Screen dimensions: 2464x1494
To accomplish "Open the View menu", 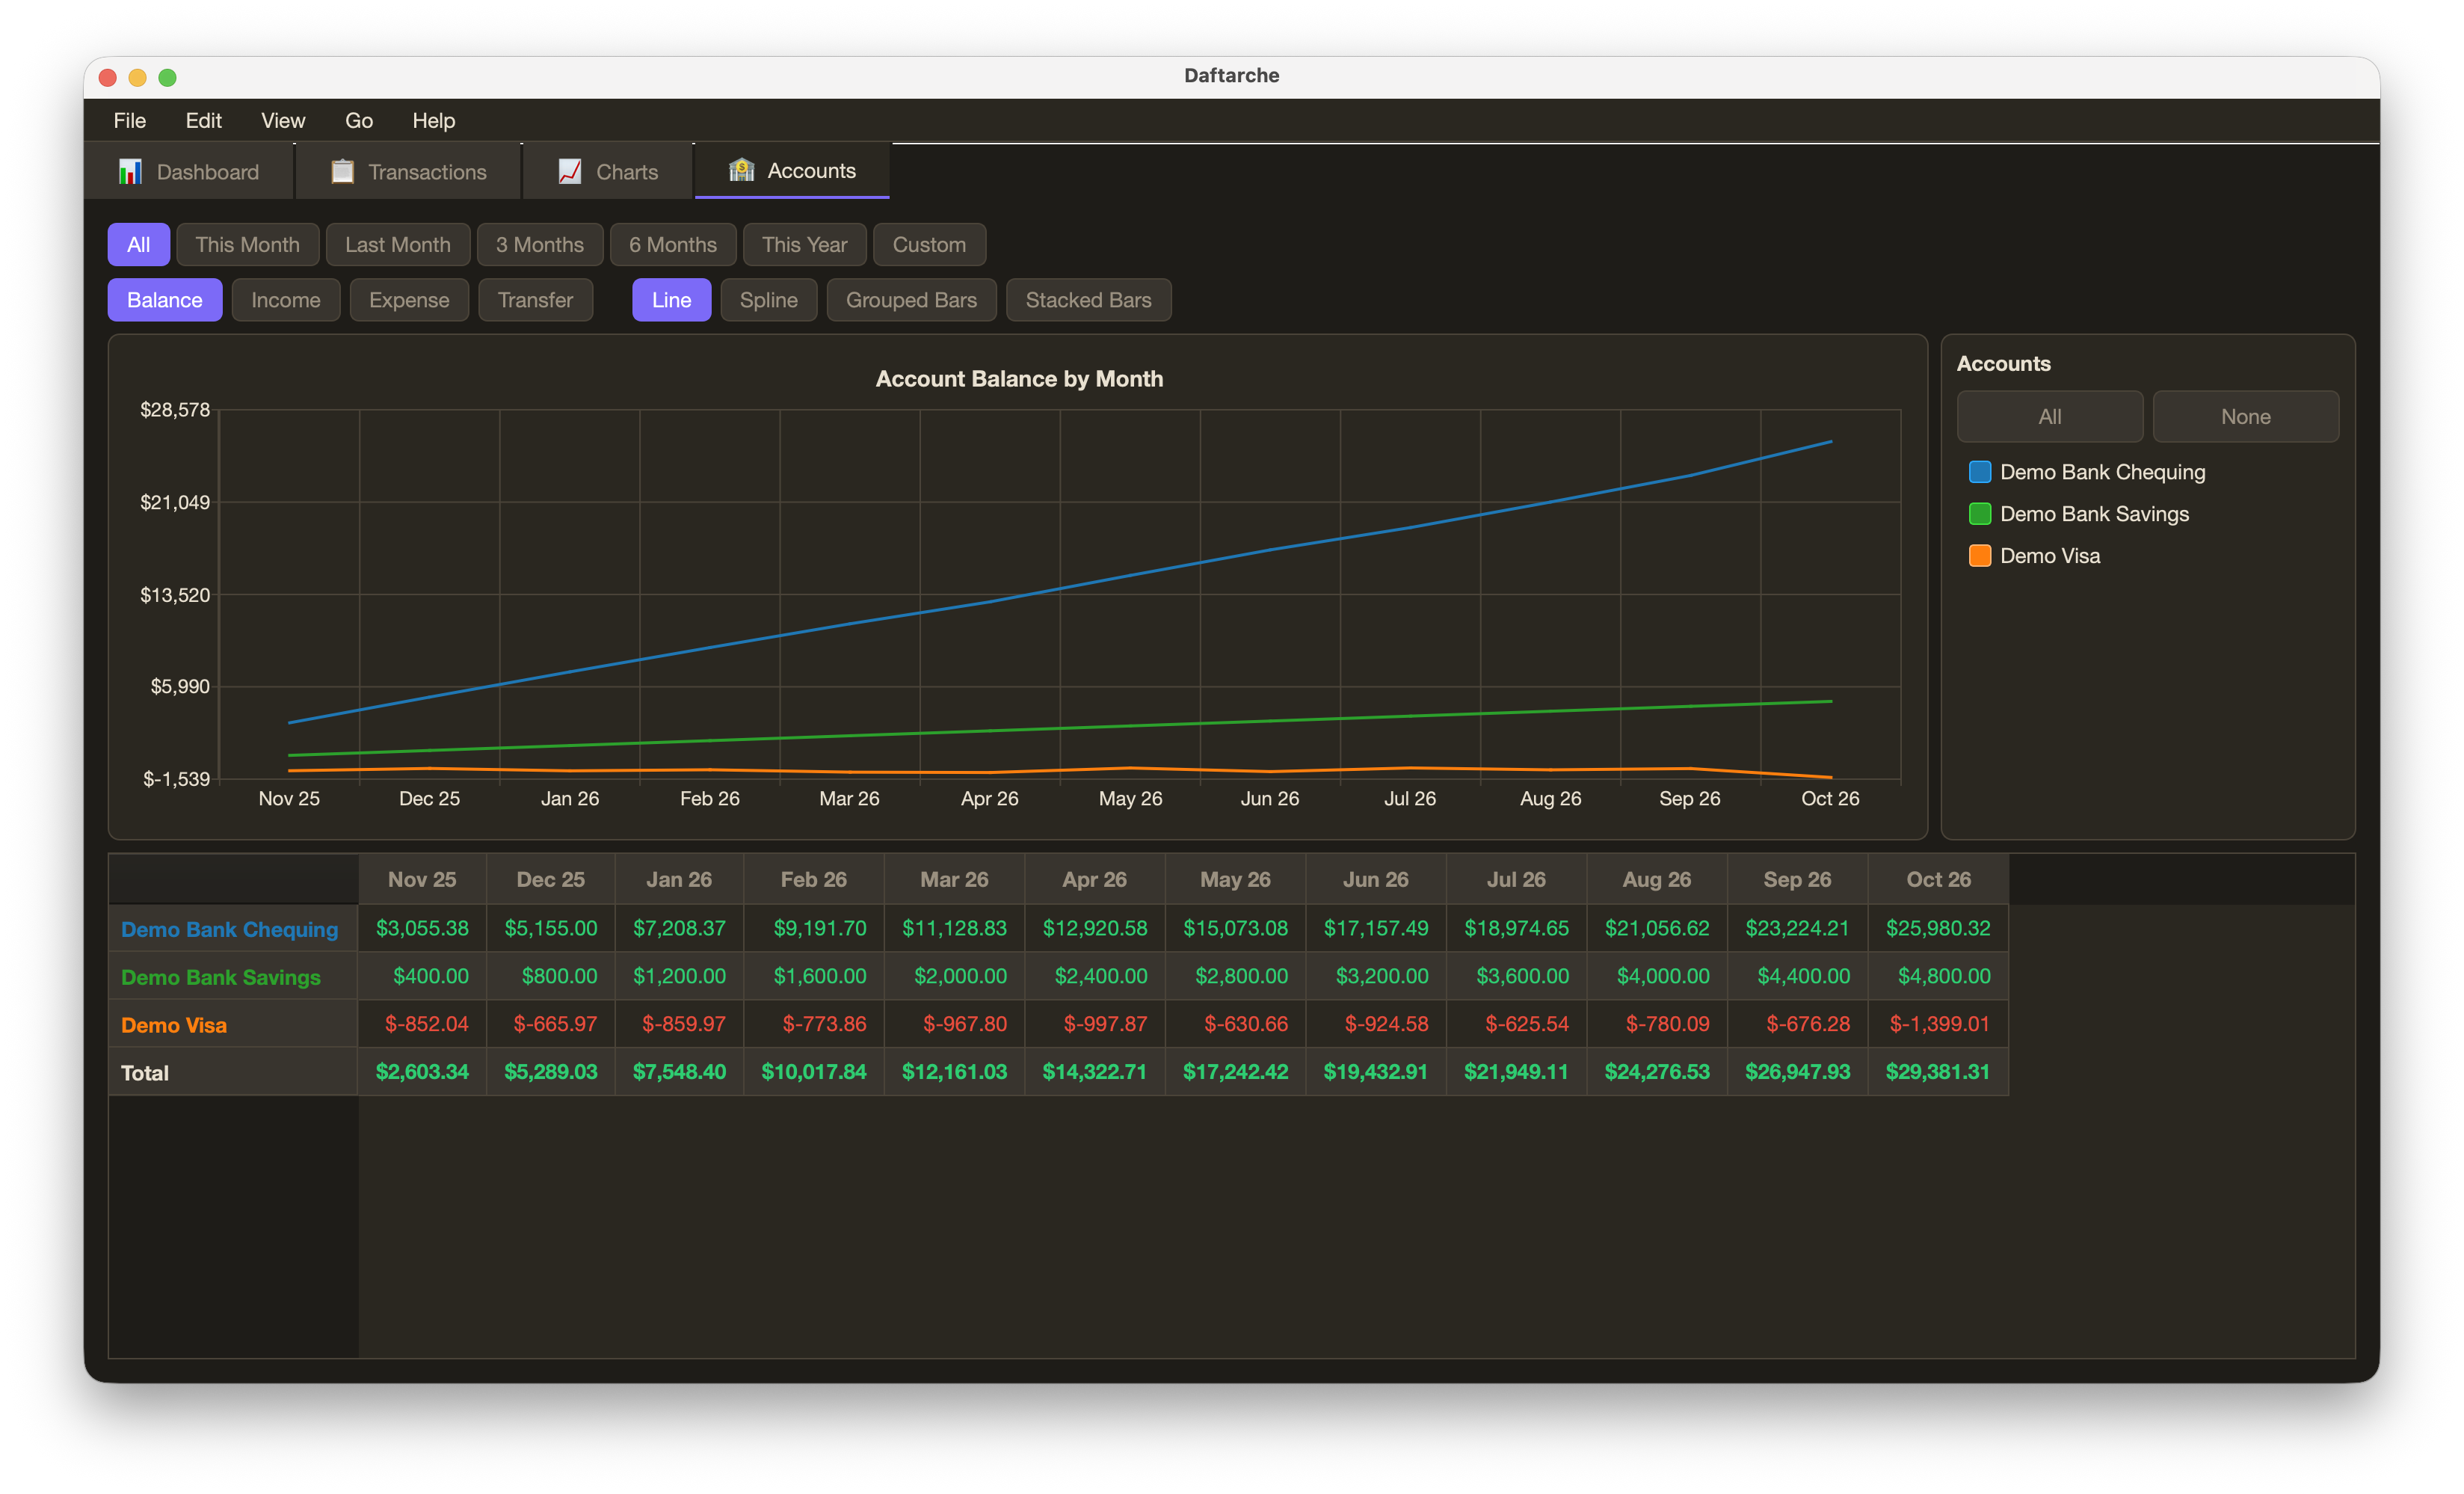I will pyautogui.click(x=283, y=121).
